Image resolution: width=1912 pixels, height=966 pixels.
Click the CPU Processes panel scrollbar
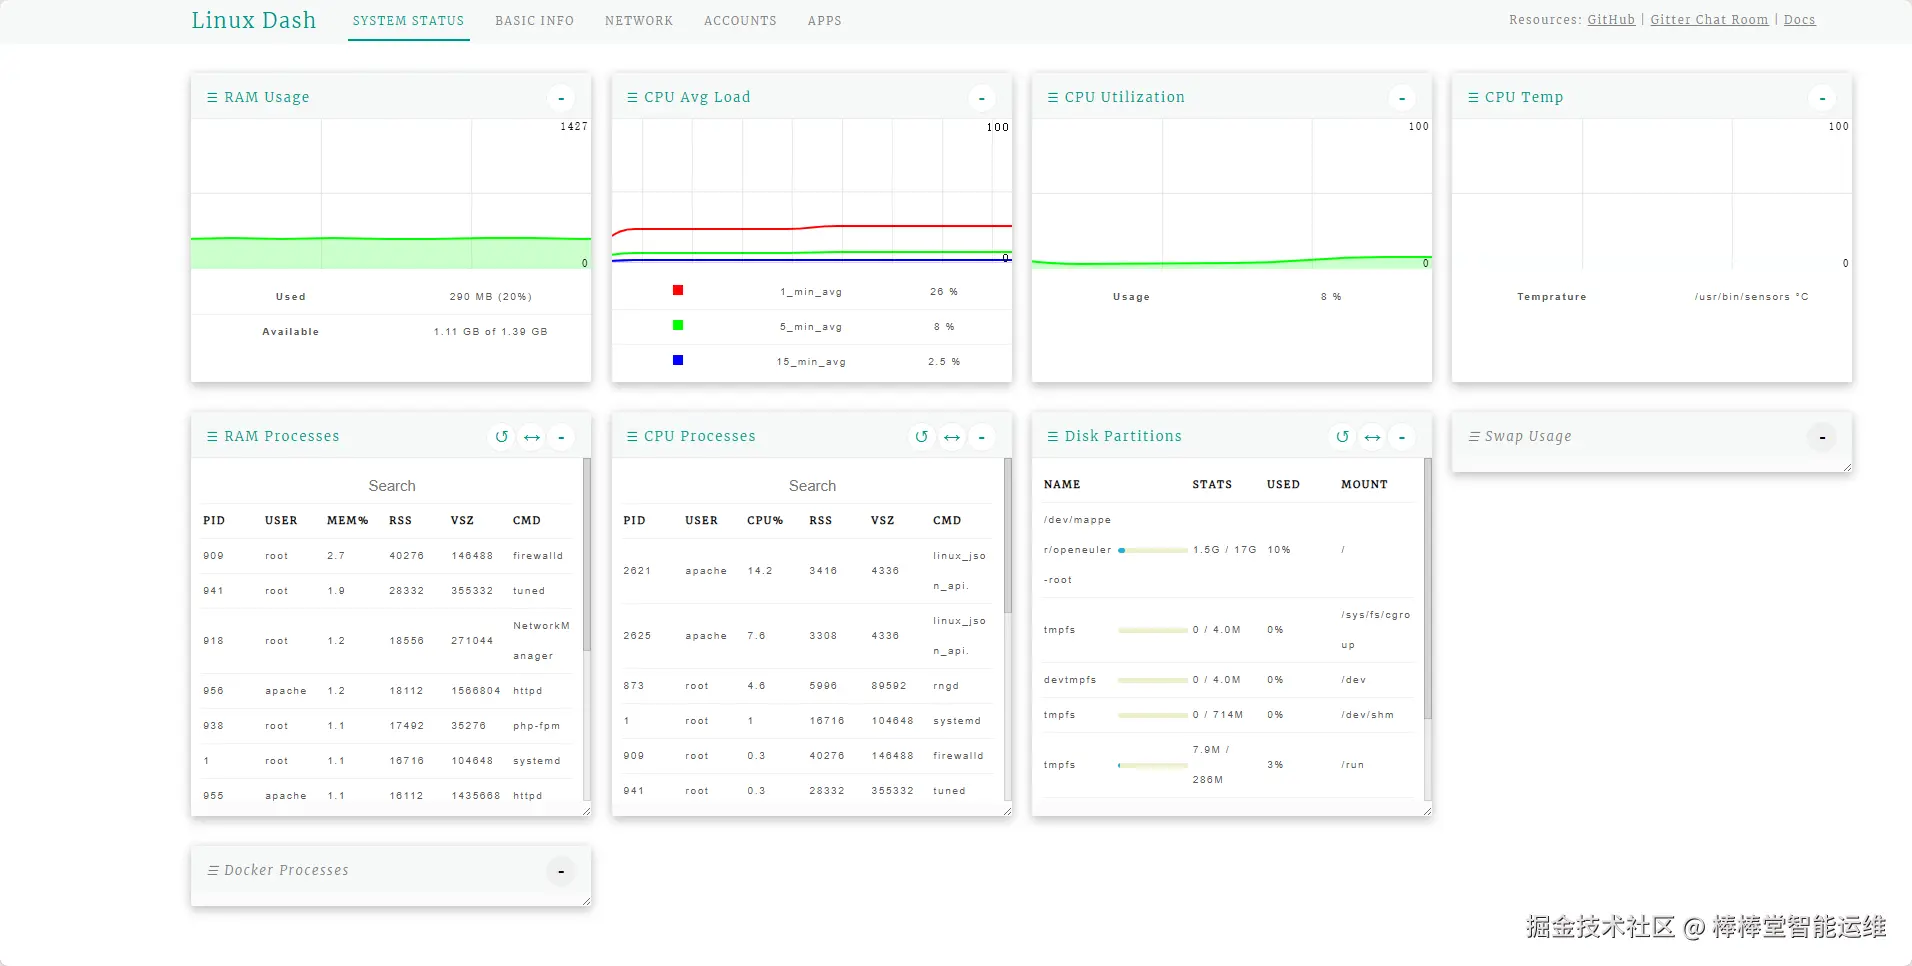coord(1008,536)
